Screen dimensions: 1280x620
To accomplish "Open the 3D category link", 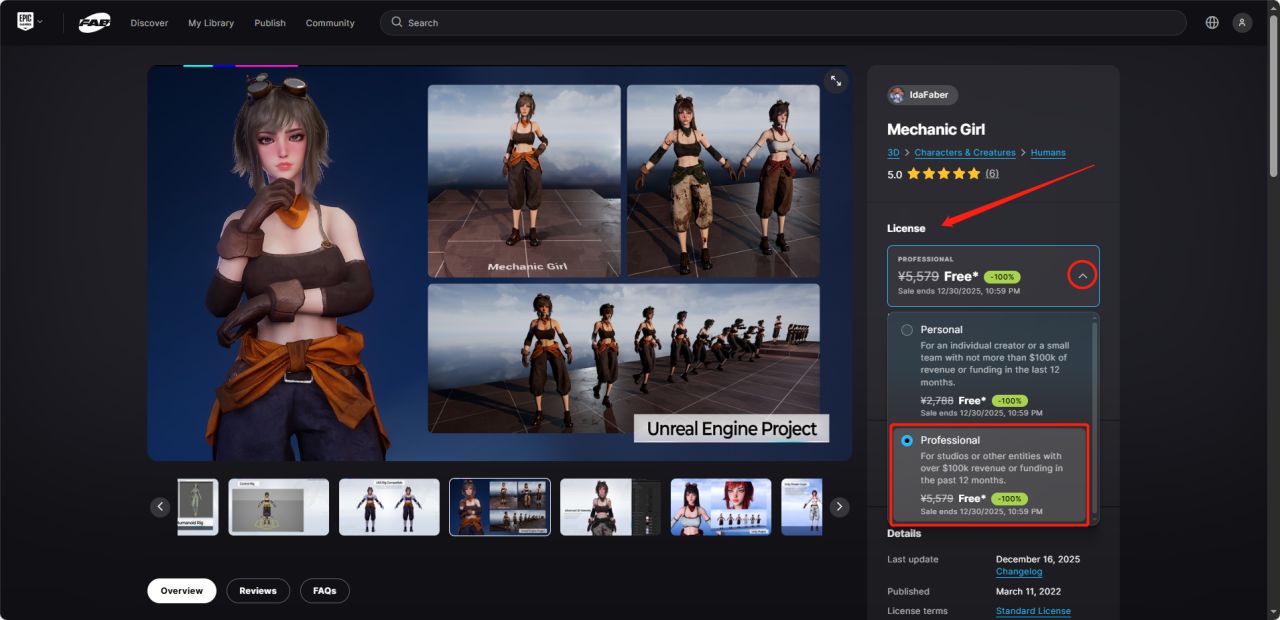I will pos(893,153).
